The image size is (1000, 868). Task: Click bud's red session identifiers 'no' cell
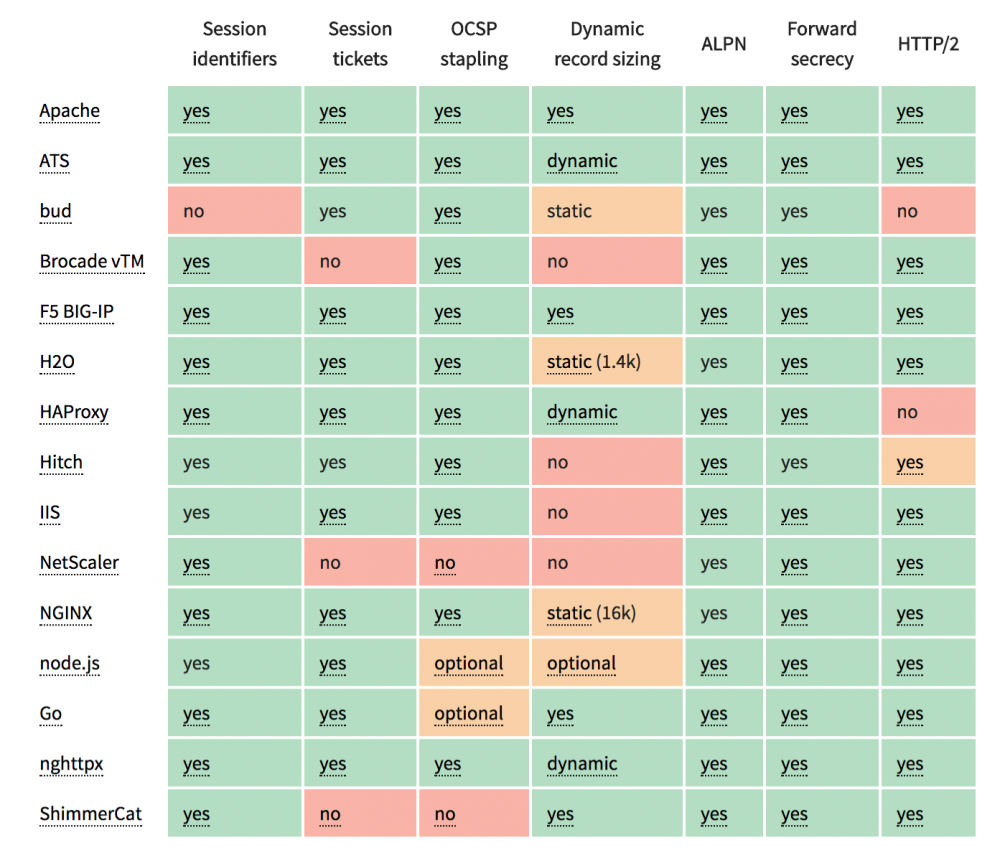(234, 211)
